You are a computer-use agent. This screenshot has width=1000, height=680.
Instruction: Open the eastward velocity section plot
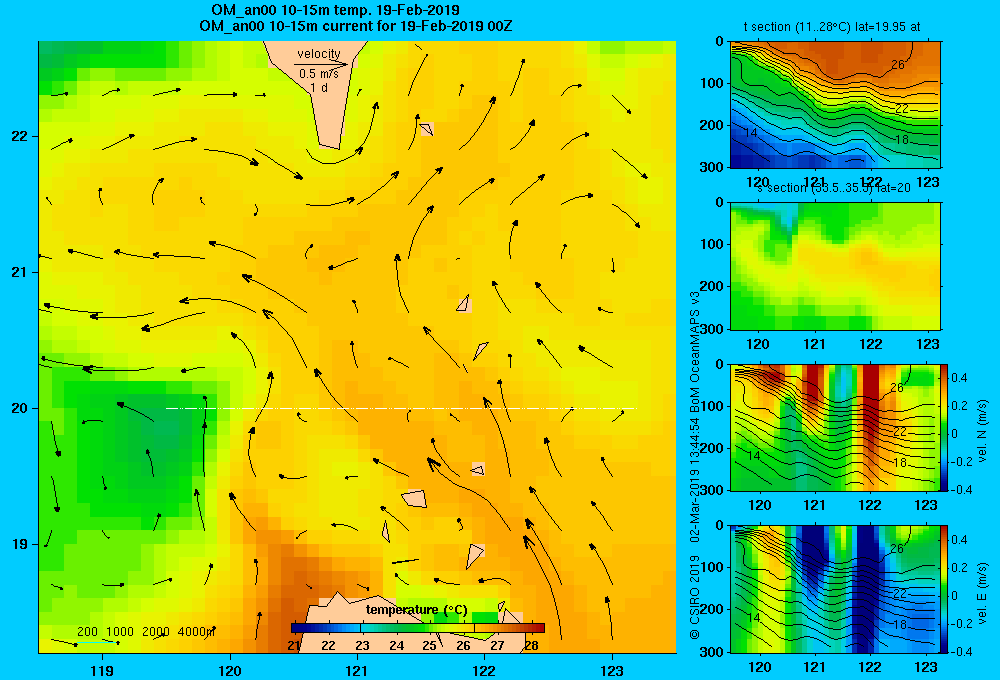pyautogui.click(x=835, y=589)
